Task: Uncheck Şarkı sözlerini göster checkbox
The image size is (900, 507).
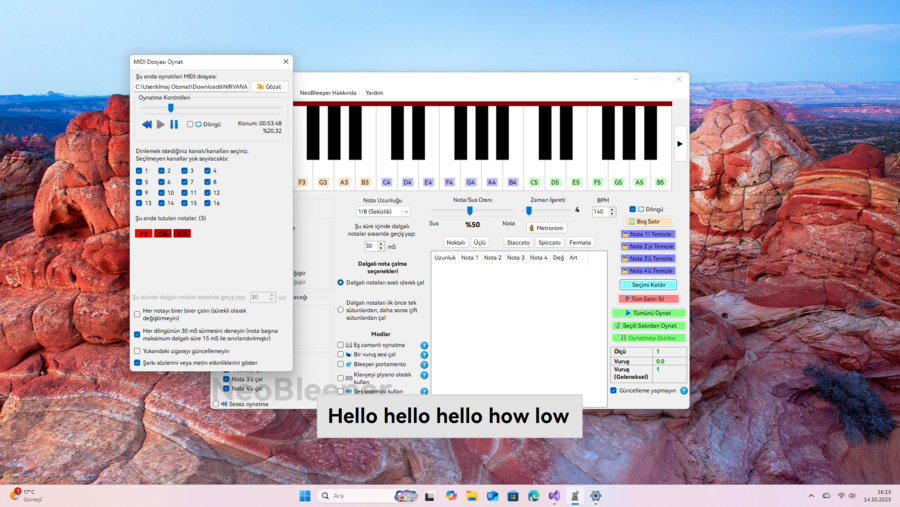Action: coord(138,363)
